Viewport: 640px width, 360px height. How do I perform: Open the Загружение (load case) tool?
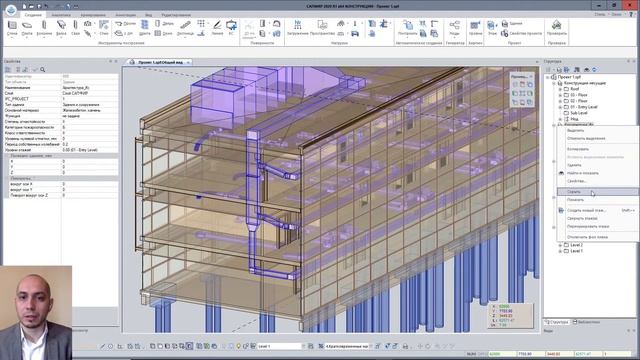click(x=298, y=28)
